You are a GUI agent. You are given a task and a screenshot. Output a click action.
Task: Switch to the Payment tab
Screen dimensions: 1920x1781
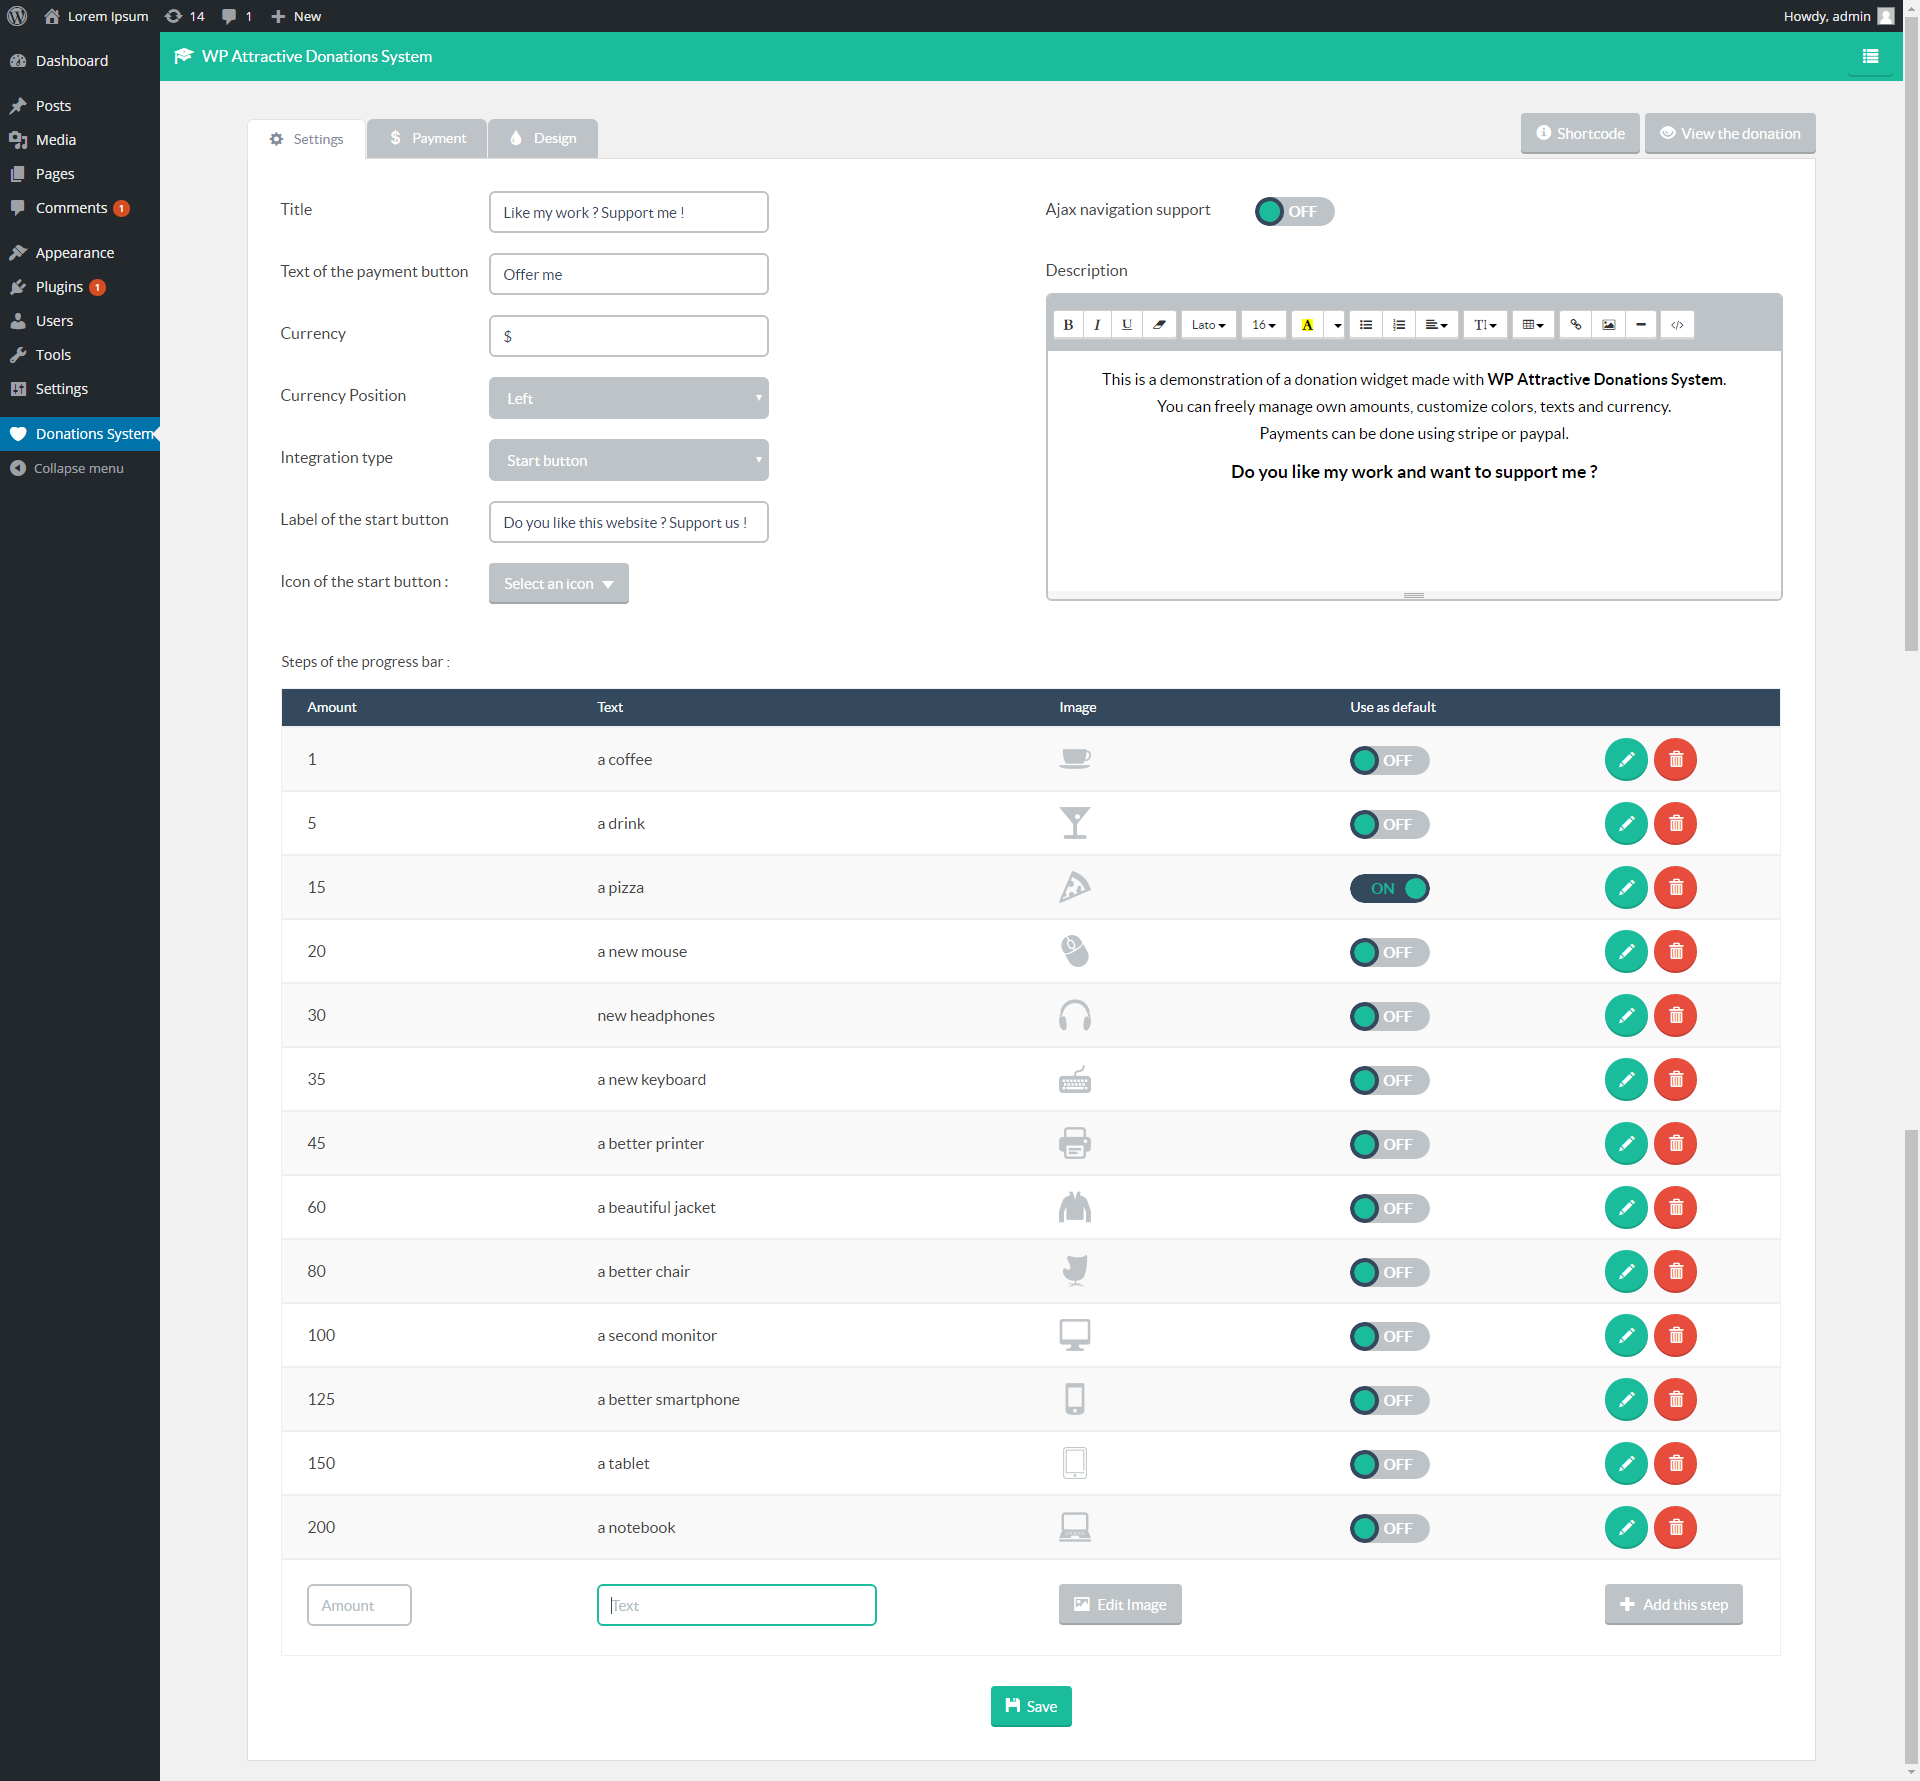[x=428, y=139]
